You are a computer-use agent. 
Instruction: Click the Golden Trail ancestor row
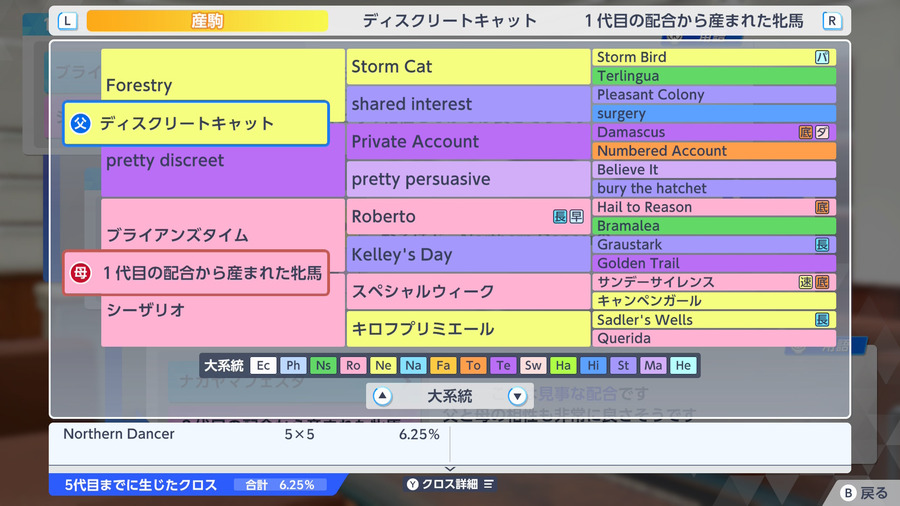(x=714, y=263)
